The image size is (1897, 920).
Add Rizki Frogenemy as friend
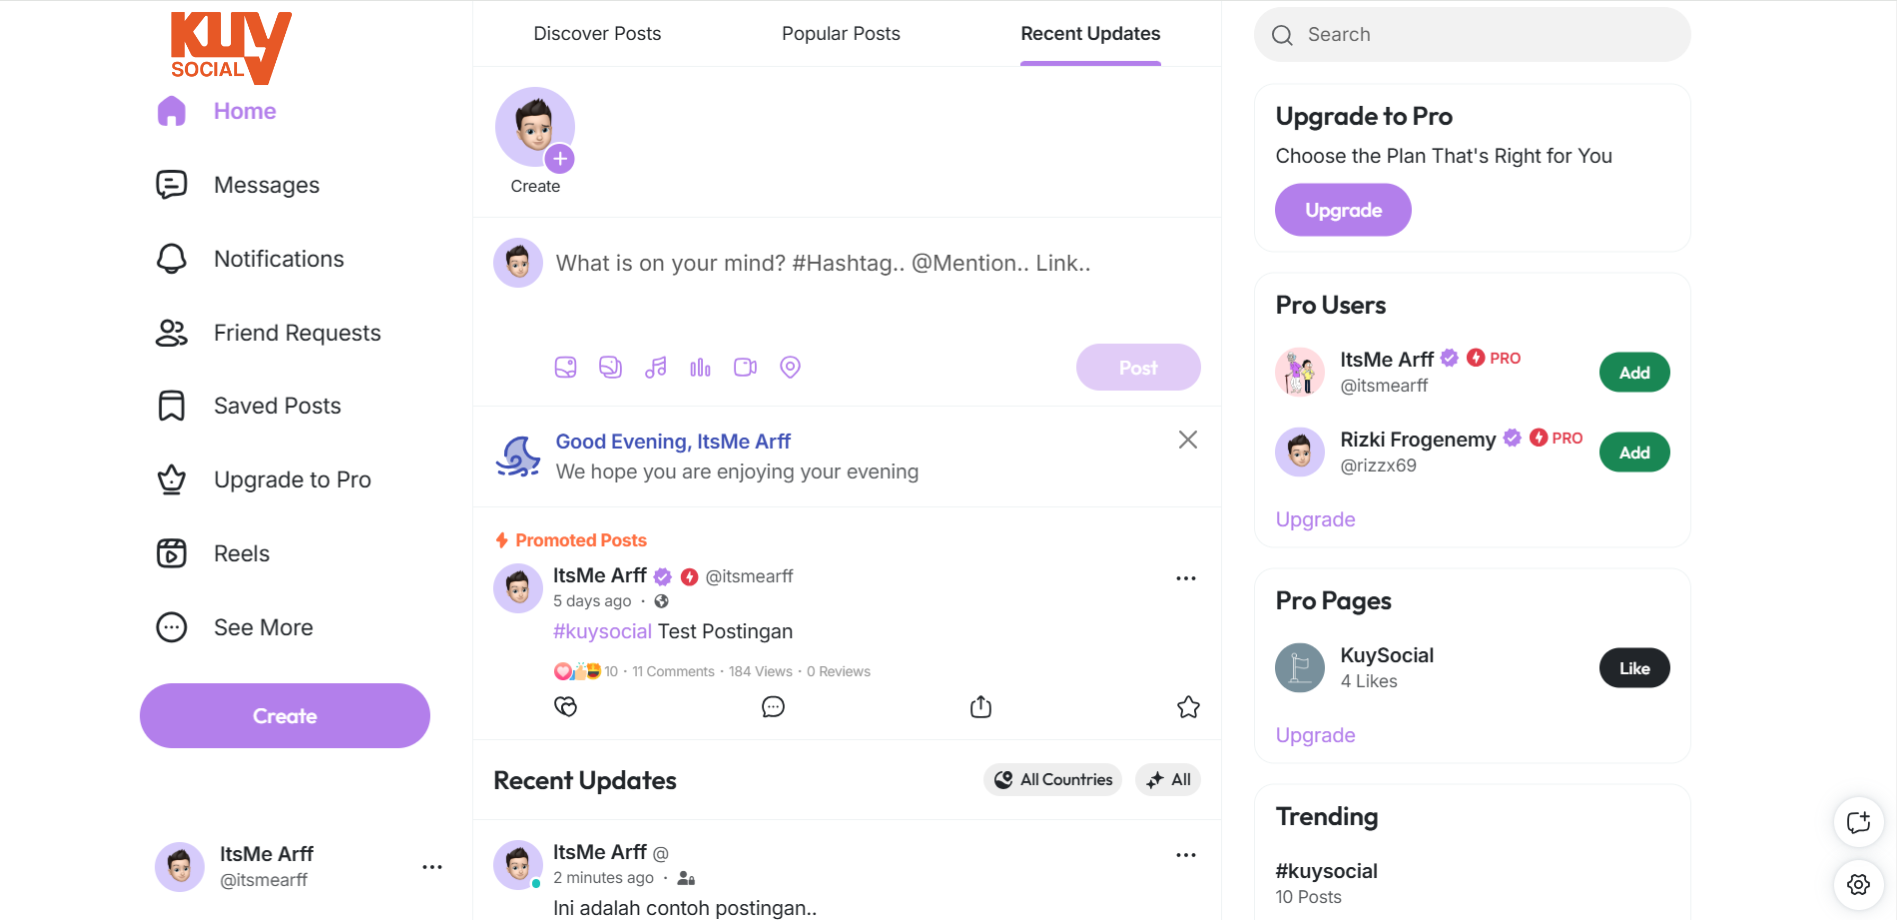tap(1635, 453)
